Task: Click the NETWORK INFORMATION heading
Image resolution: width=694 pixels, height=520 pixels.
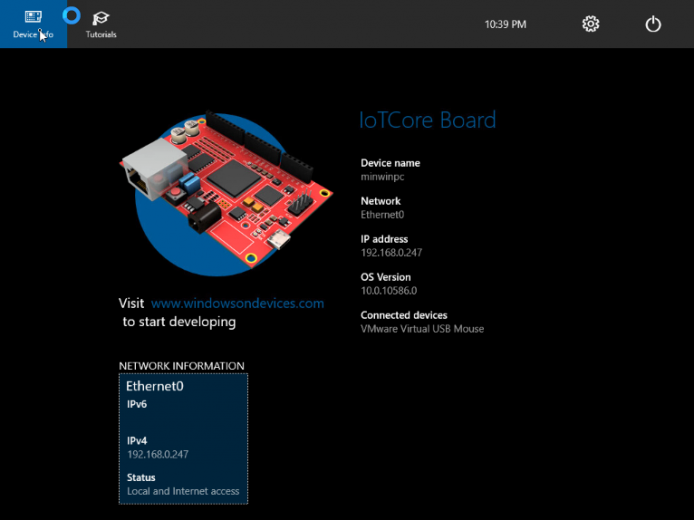Action: click(181, 366)
